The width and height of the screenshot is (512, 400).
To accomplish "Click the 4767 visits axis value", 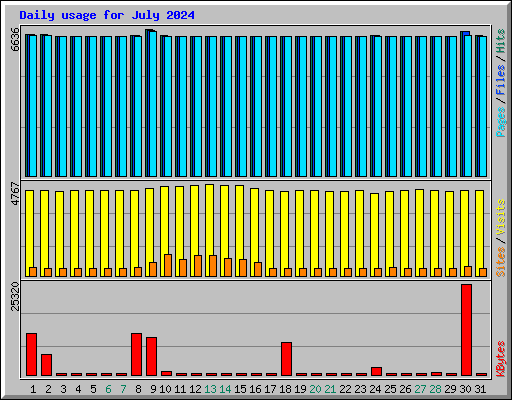I will coord(15,193).
